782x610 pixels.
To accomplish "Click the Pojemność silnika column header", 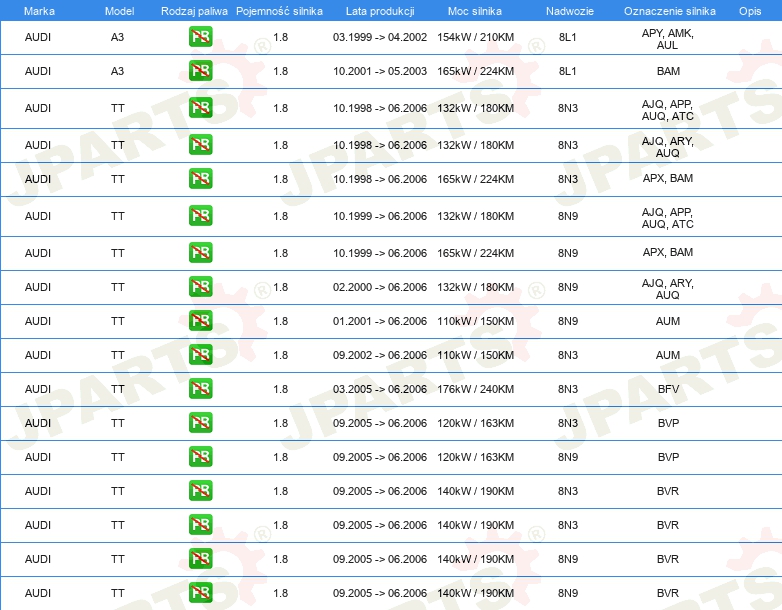I will [279, 11].
